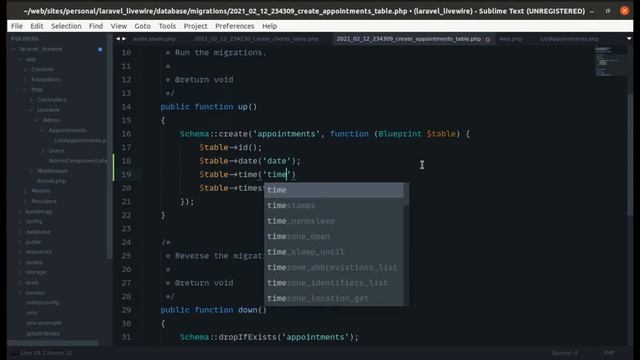Switch to the create_clients_table.php tab
This screenshot has height=360, width=640.
[256, 39]
